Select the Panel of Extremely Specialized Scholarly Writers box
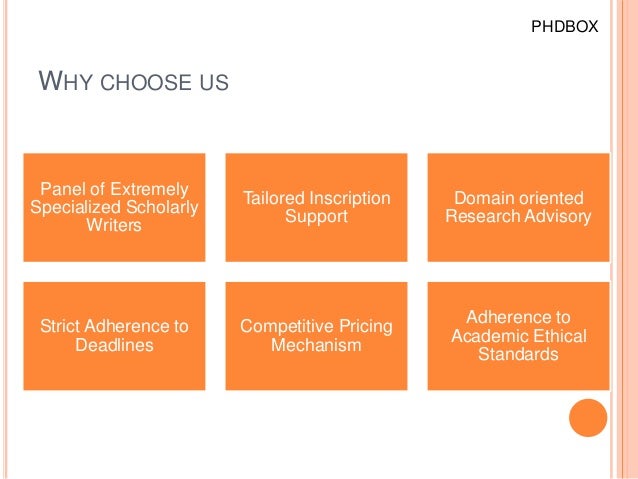This screenshot has height=479, width=638. tap(114, 207)
